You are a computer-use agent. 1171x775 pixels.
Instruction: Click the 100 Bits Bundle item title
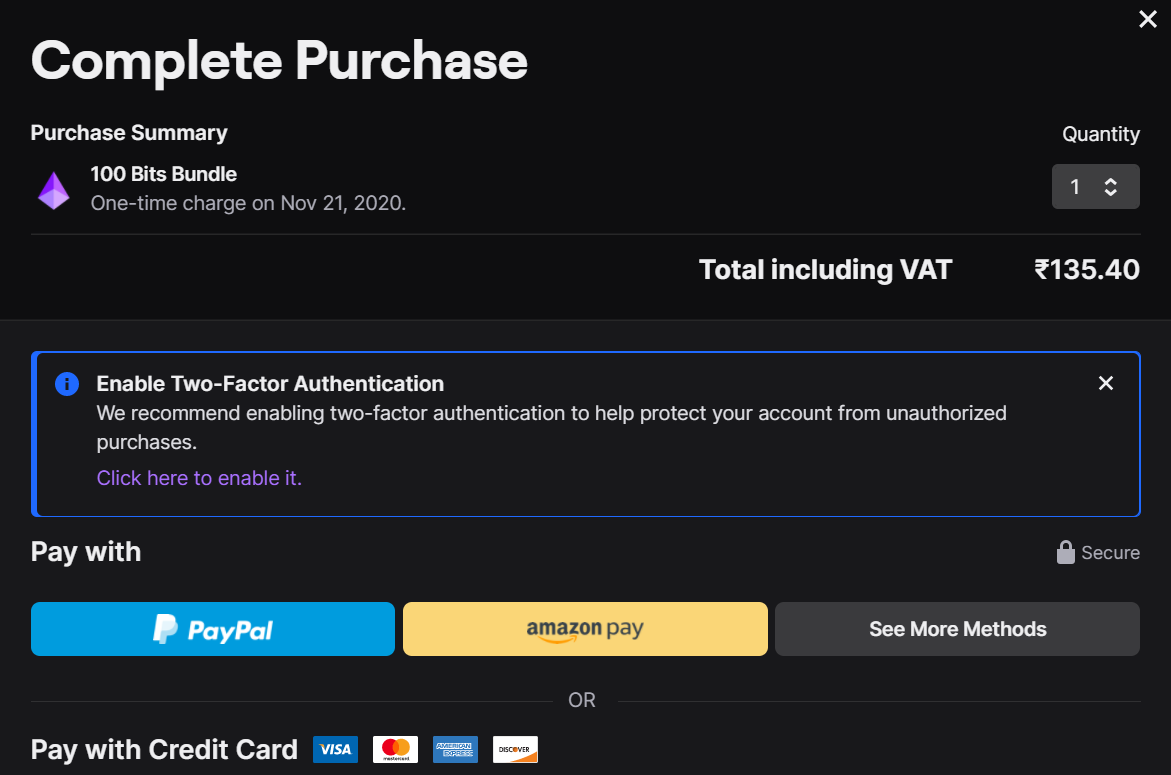coord(163,174)
